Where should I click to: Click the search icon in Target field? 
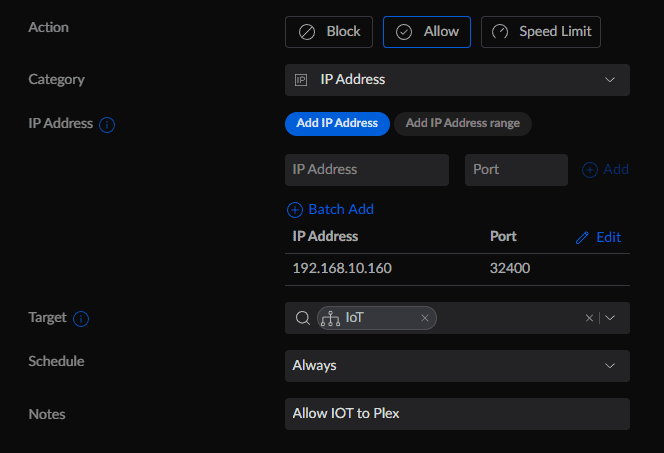click(302, 318)
